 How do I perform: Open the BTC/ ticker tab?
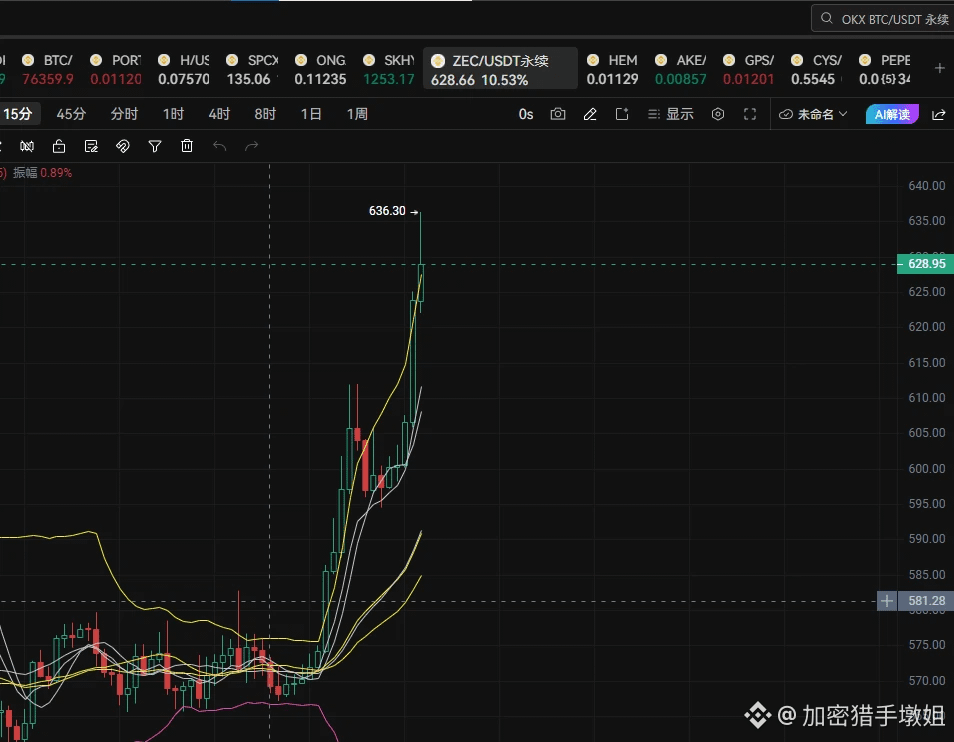(47, 69)
